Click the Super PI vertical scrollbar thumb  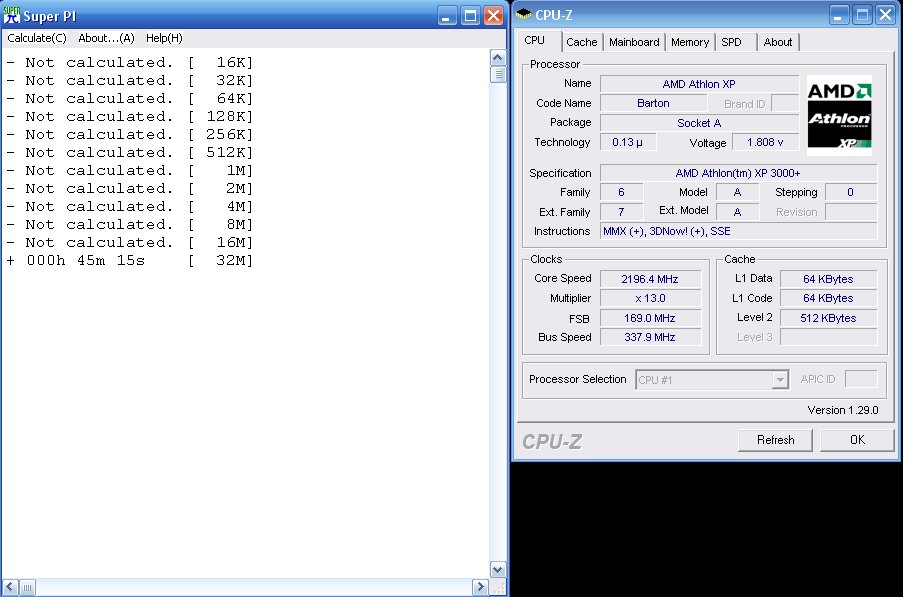click(498, 75)
